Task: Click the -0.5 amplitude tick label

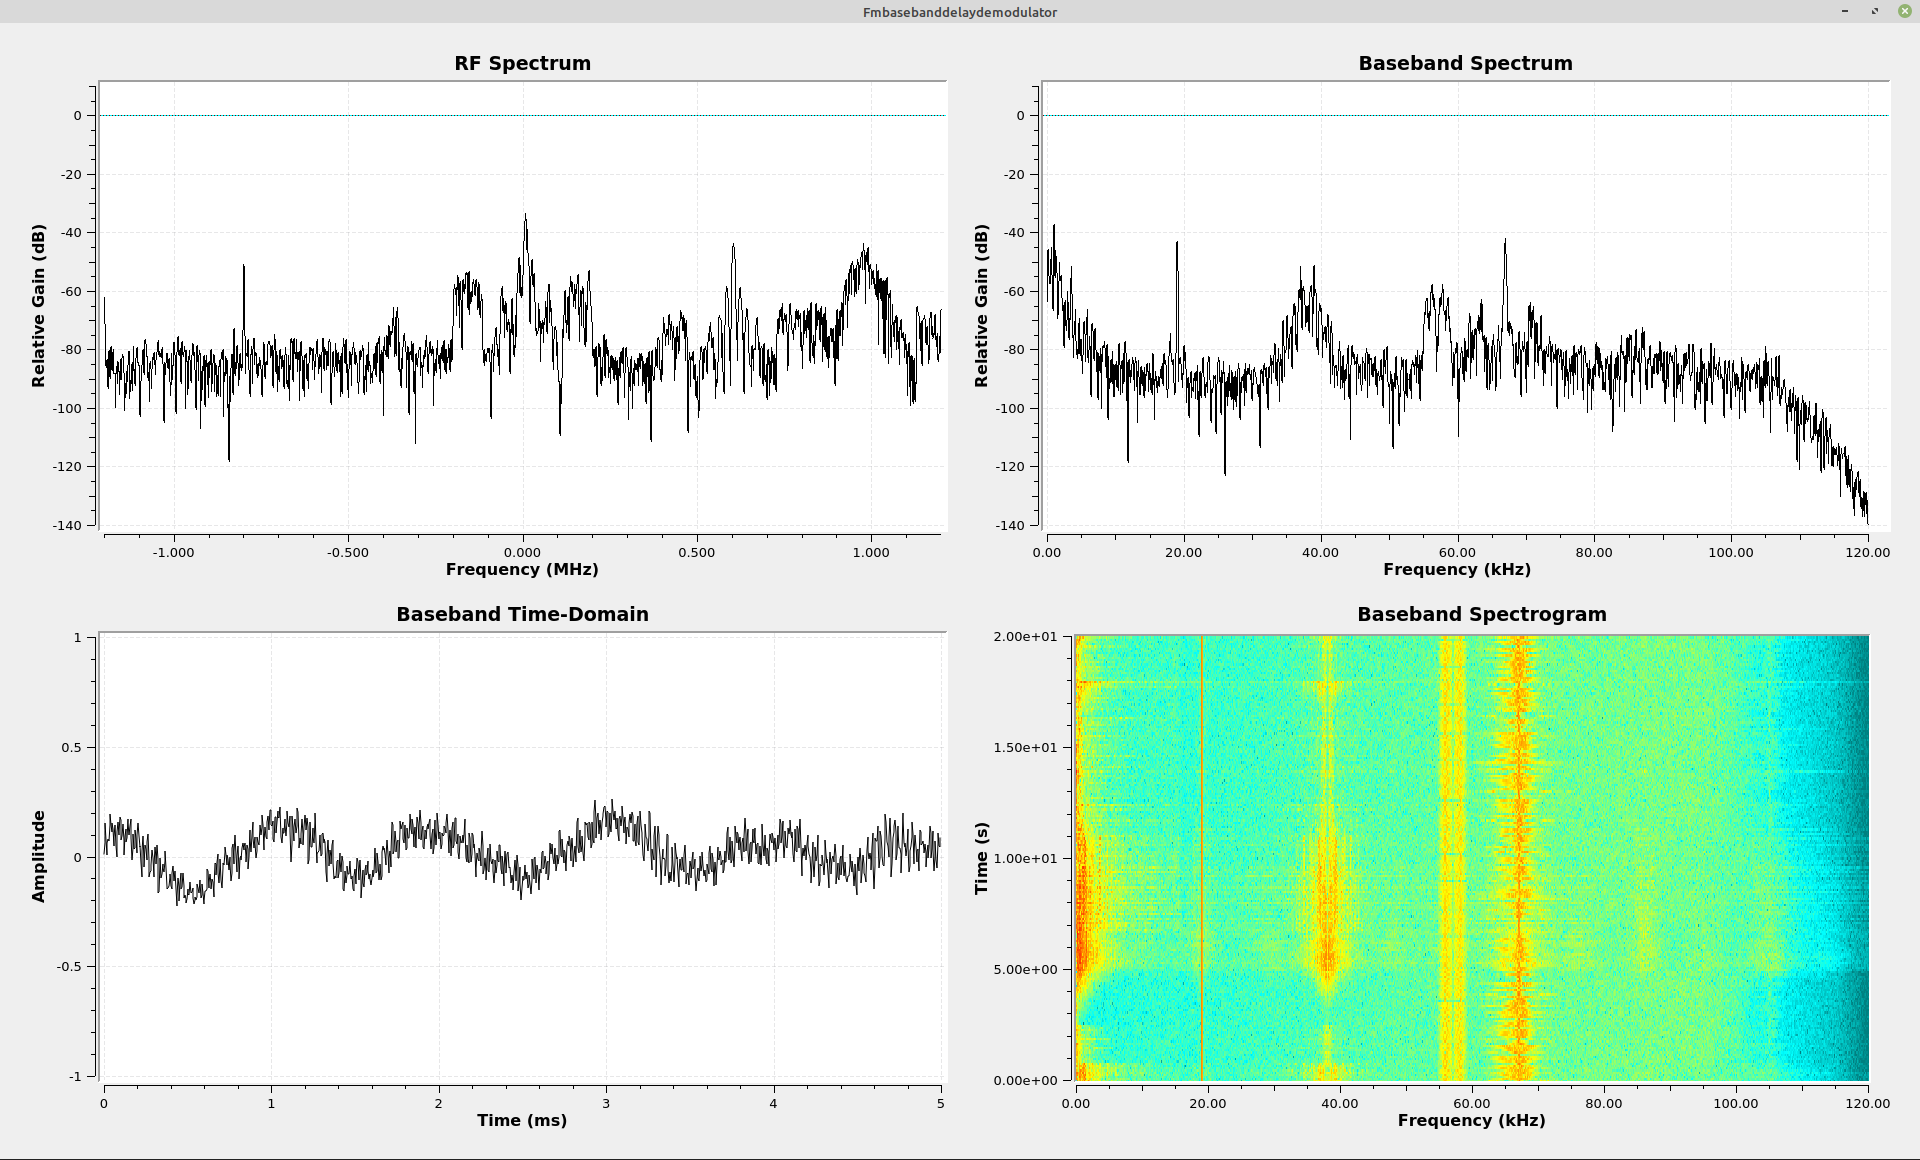Action: tap(67, 966)
